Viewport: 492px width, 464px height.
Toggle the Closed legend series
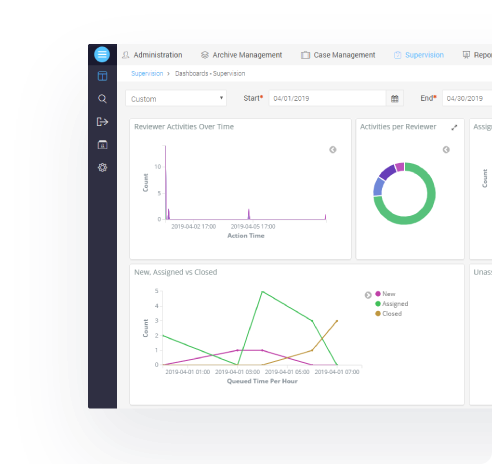click(389, 314)
